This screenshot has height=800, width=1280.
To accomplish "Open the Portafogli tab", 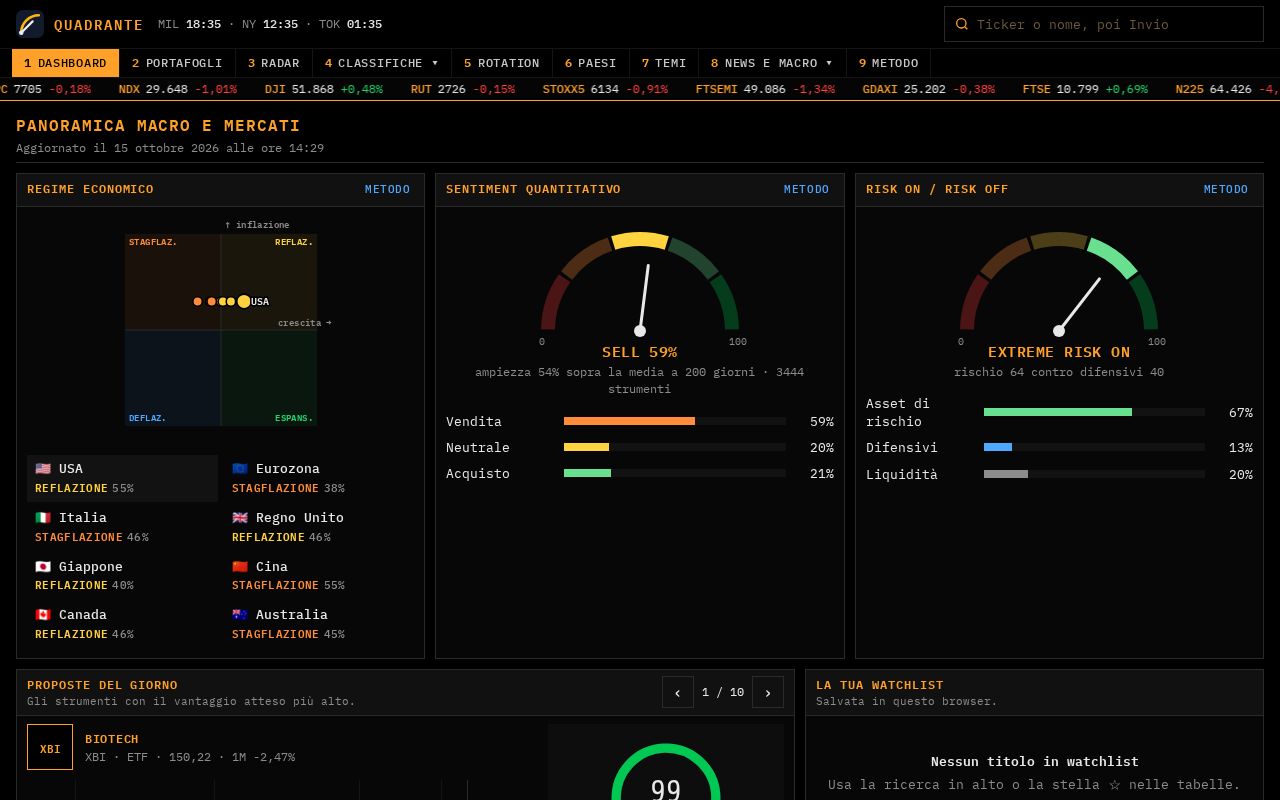I will click(x=177, y=63).
